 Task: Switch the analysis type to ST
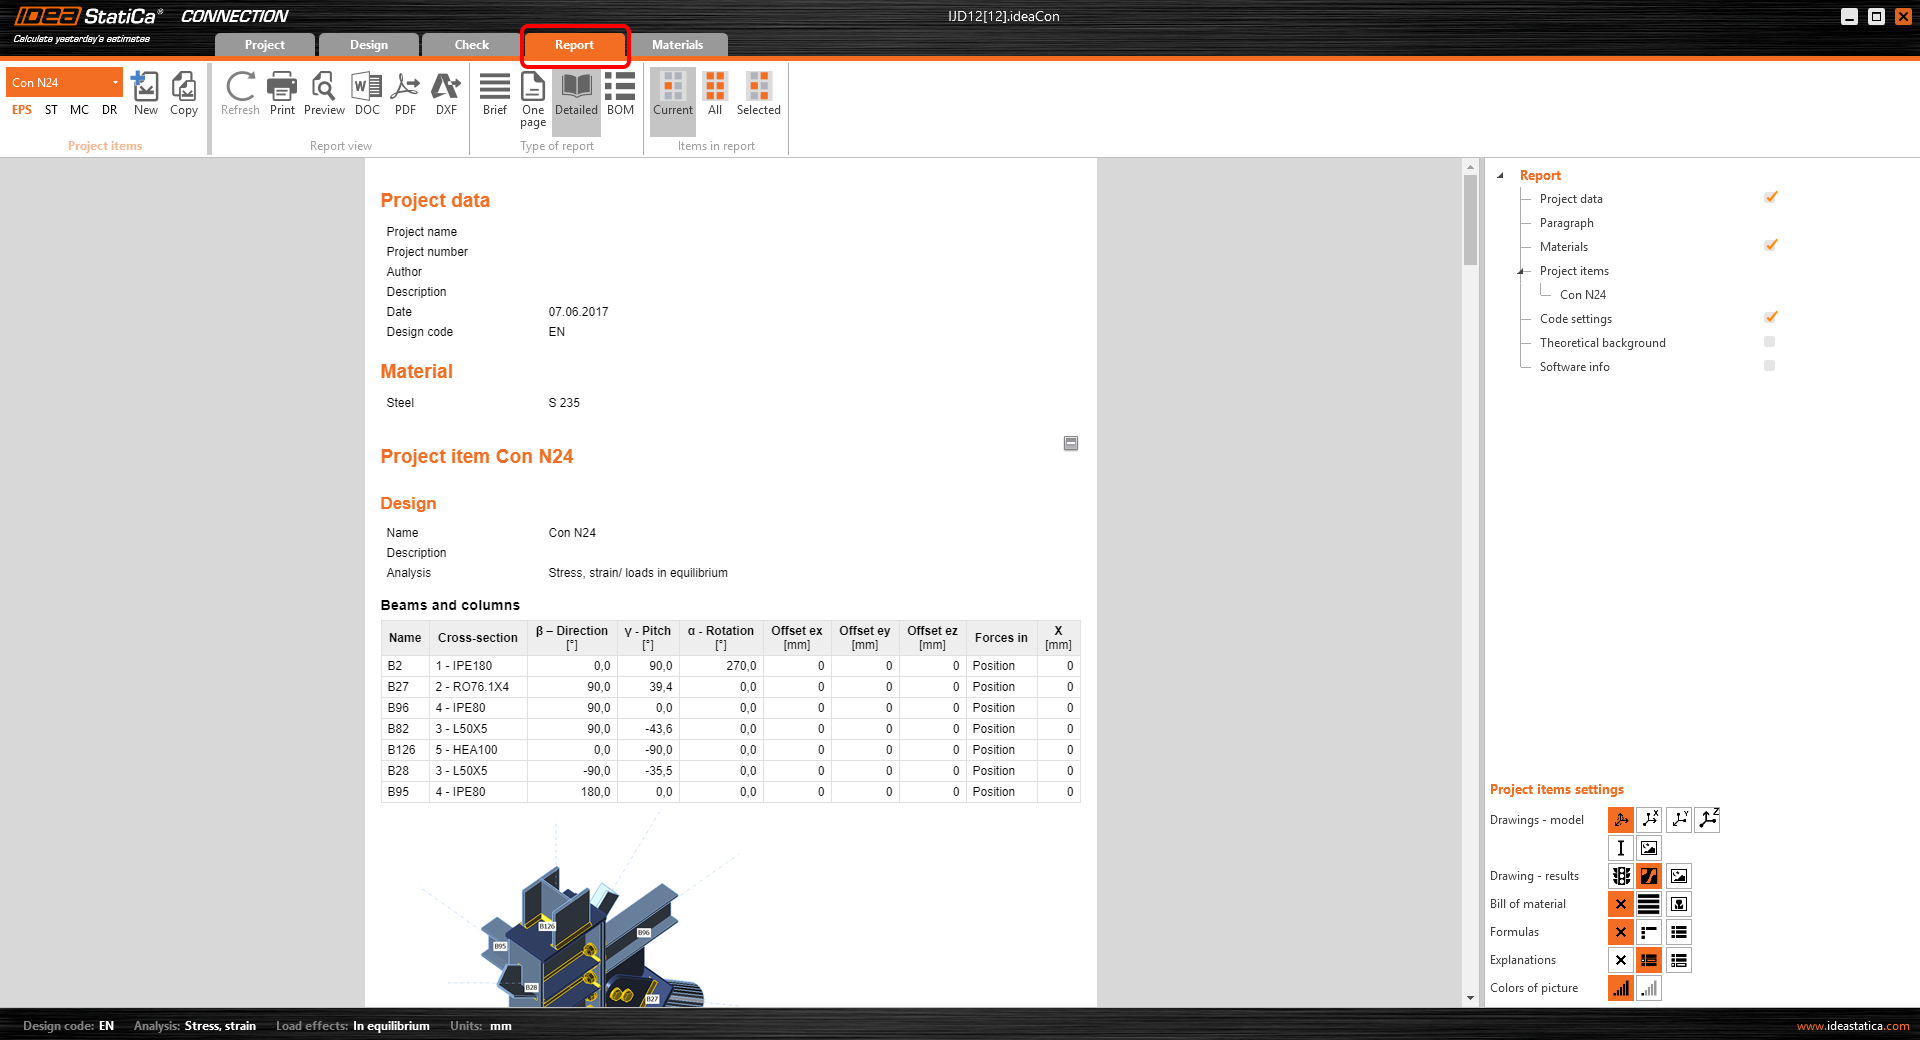point(51,110)
